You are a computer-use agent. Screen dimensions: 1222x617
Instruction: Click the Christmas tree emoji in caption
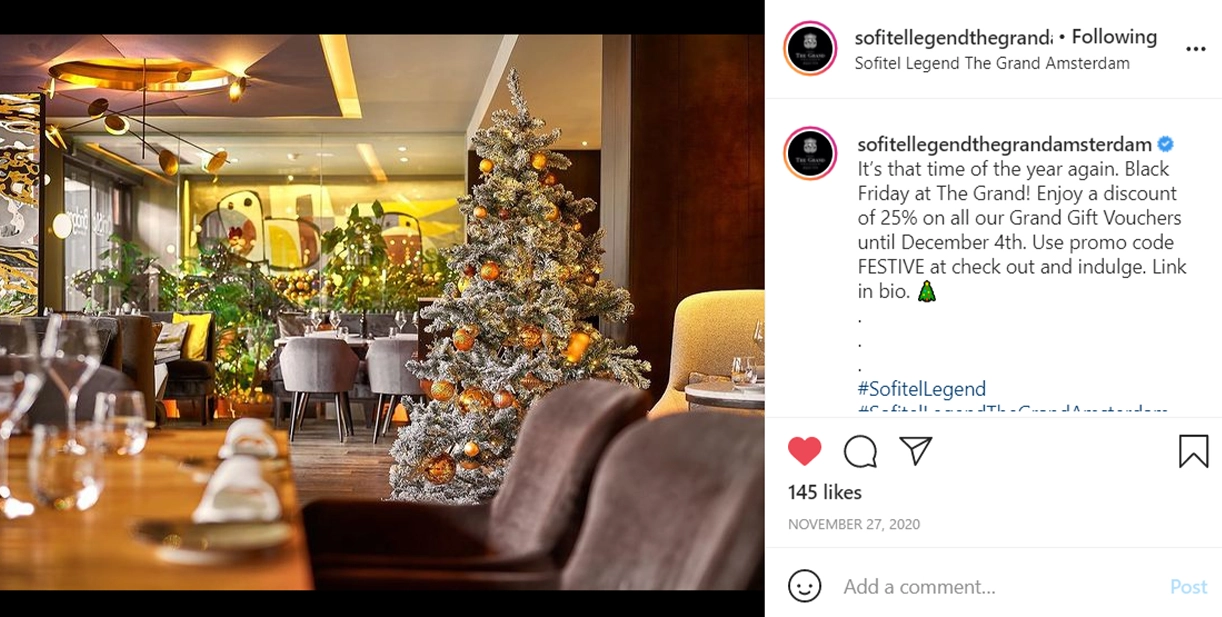[x=927, y=292]
